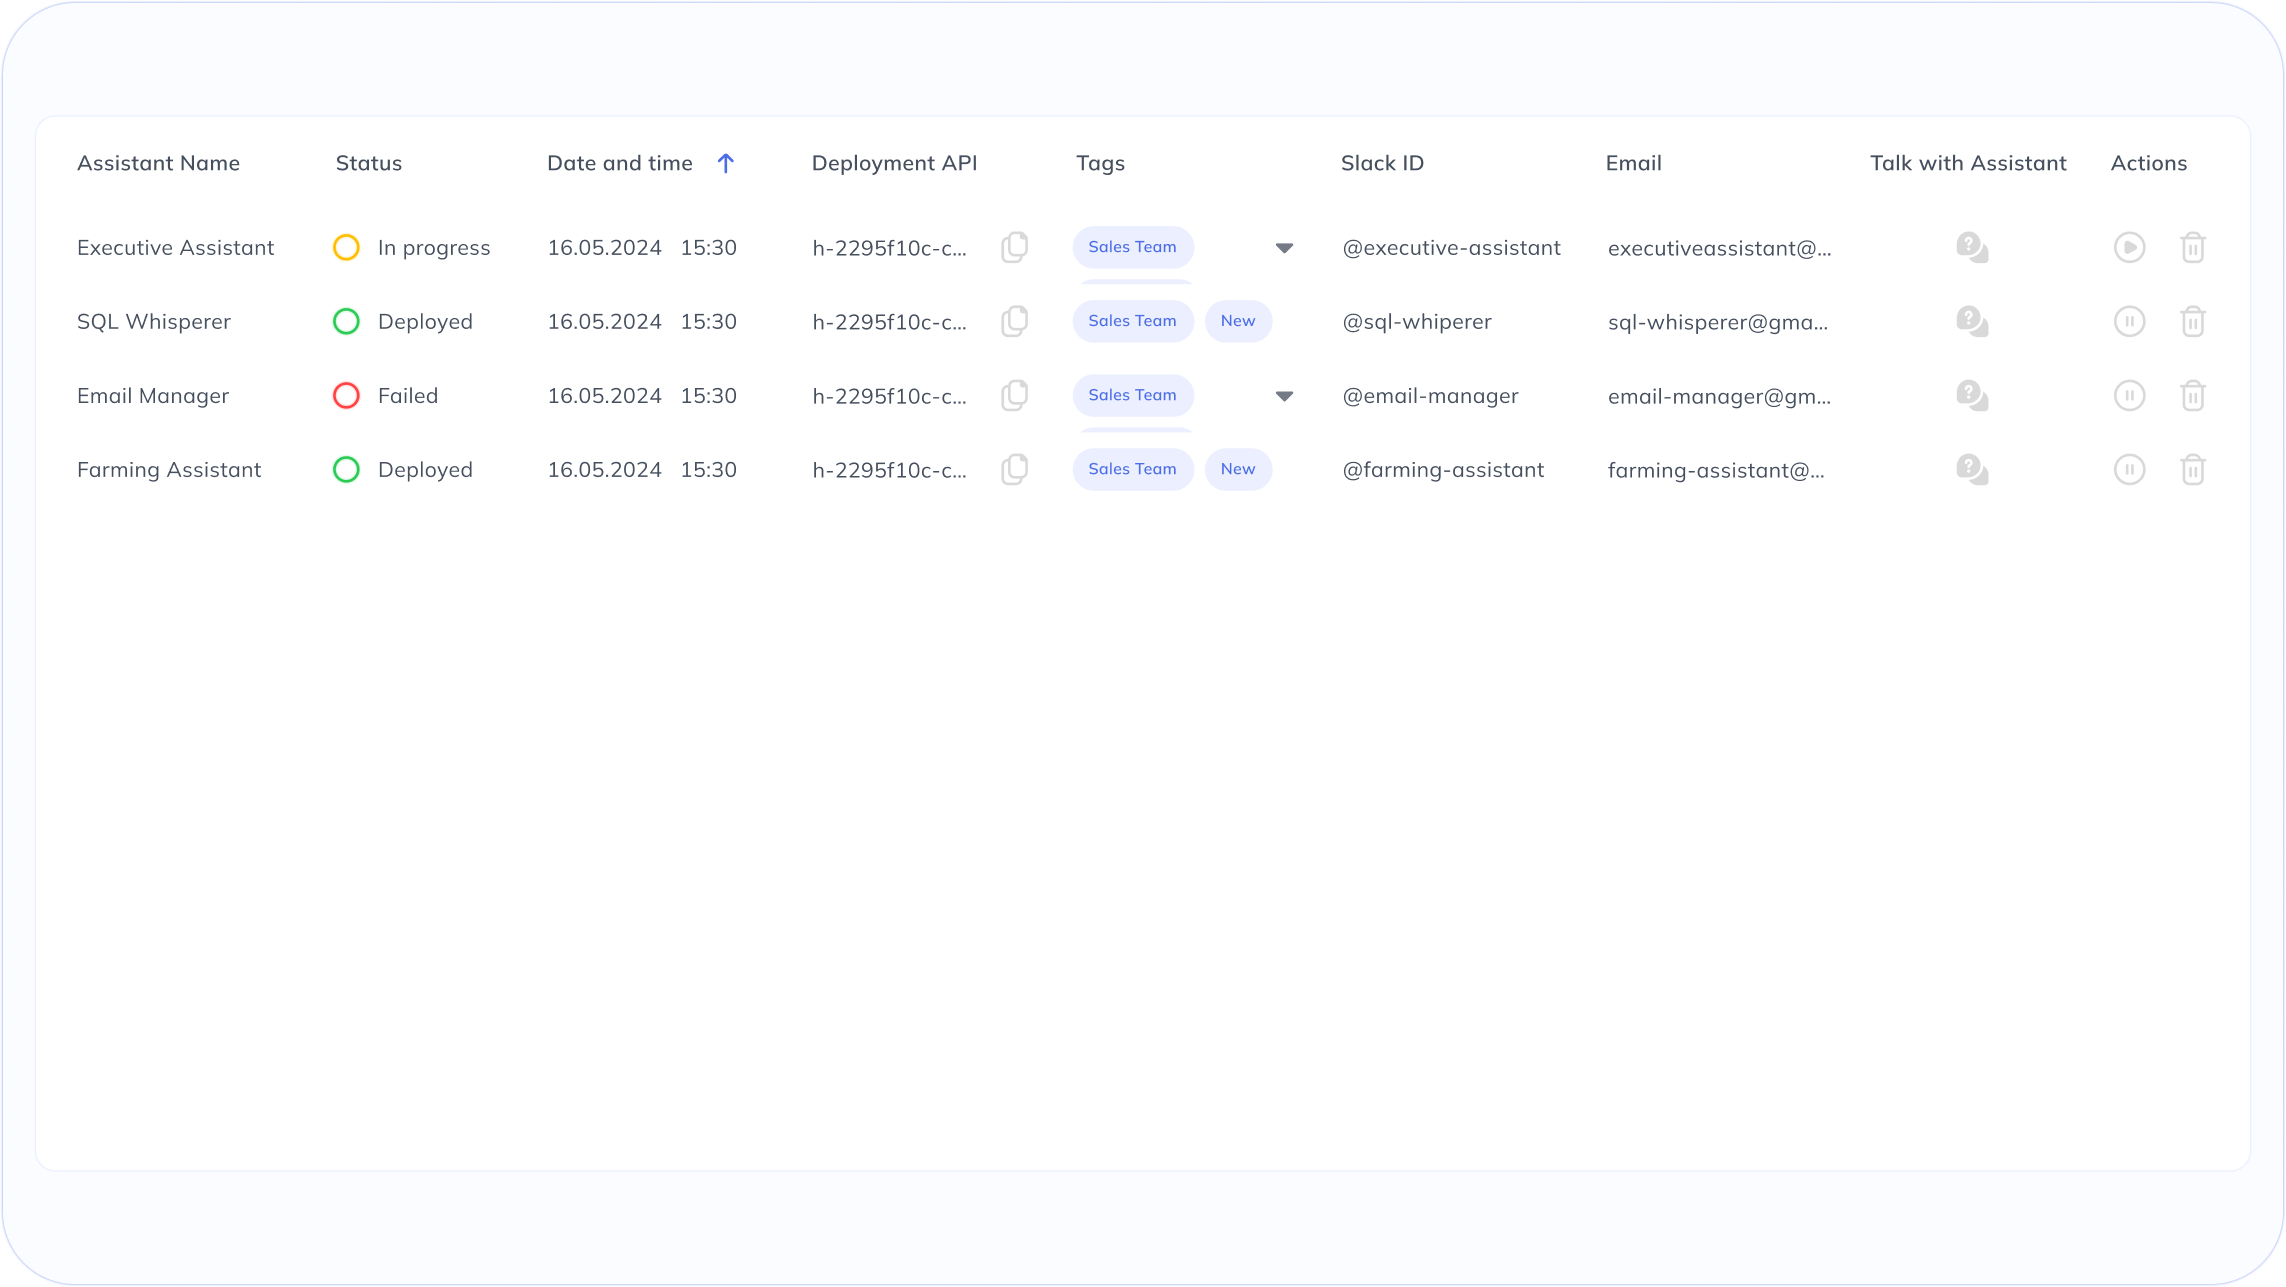Pause the SQL Whisperer assistant
The height and width of the screenshot is (1287, 2286).
pos(2130,321)
